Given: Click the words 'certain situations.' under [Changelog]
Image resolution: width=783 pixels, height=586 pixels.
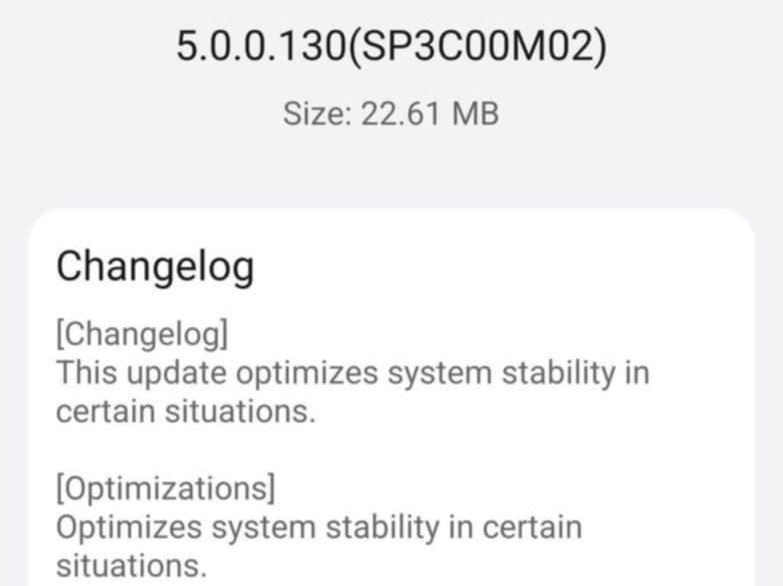Looking at the screenshot, I should pyautogui.click(x=185, y=411).
